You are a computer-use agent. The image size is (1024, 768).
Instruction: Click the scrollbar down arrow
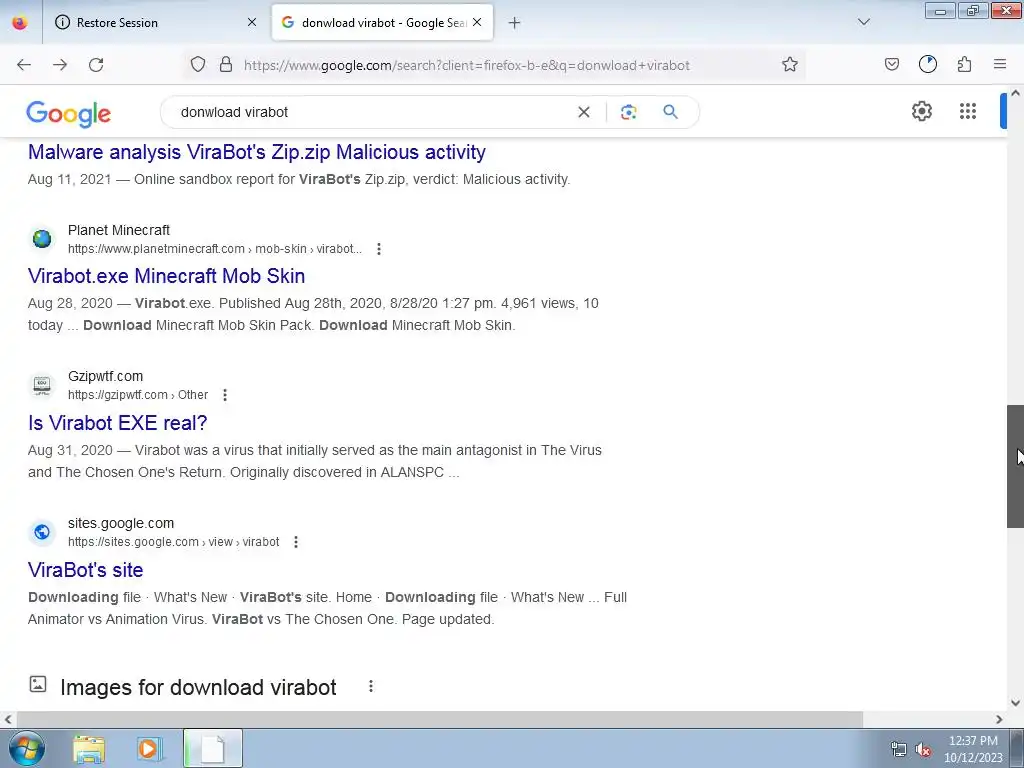pos(1015,703)
